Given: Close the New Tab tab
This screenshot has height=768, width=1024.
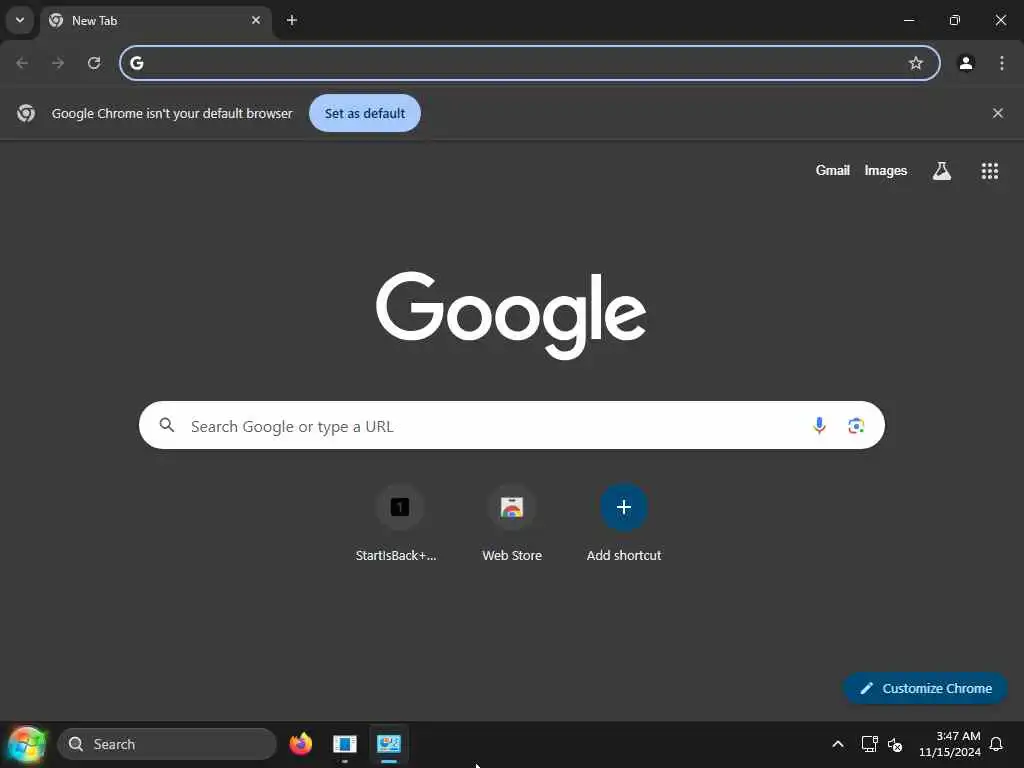Looking at the screenshot, I should click(256, 20).
